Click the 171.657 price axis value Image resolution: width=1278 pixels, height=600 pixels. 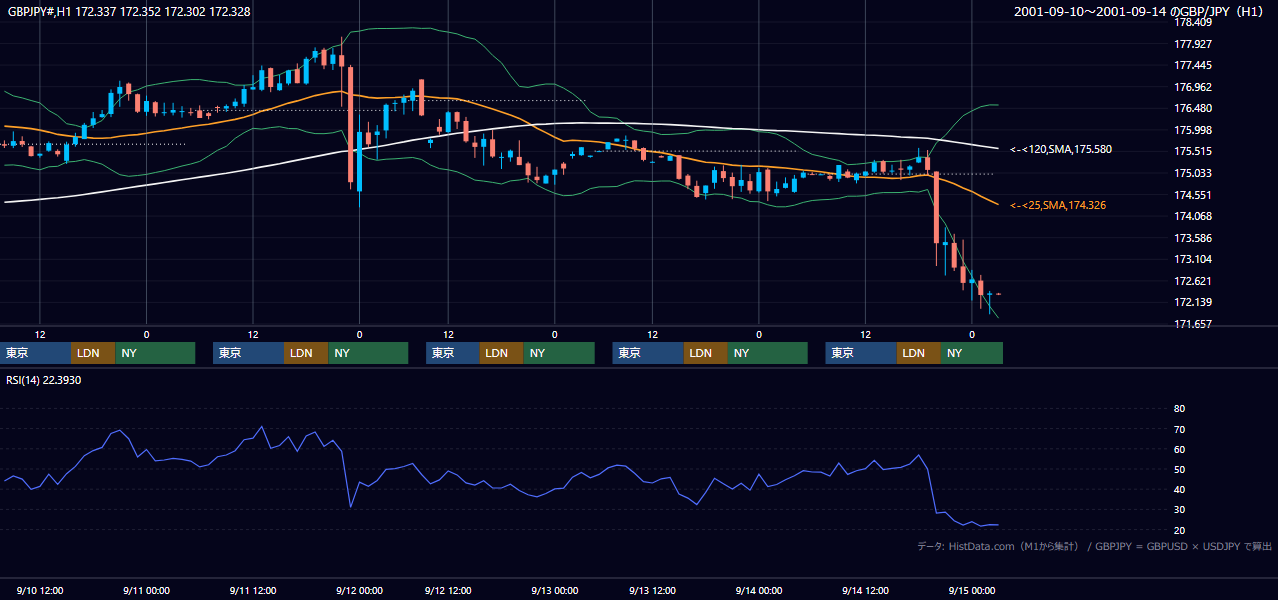point(1193,324)
